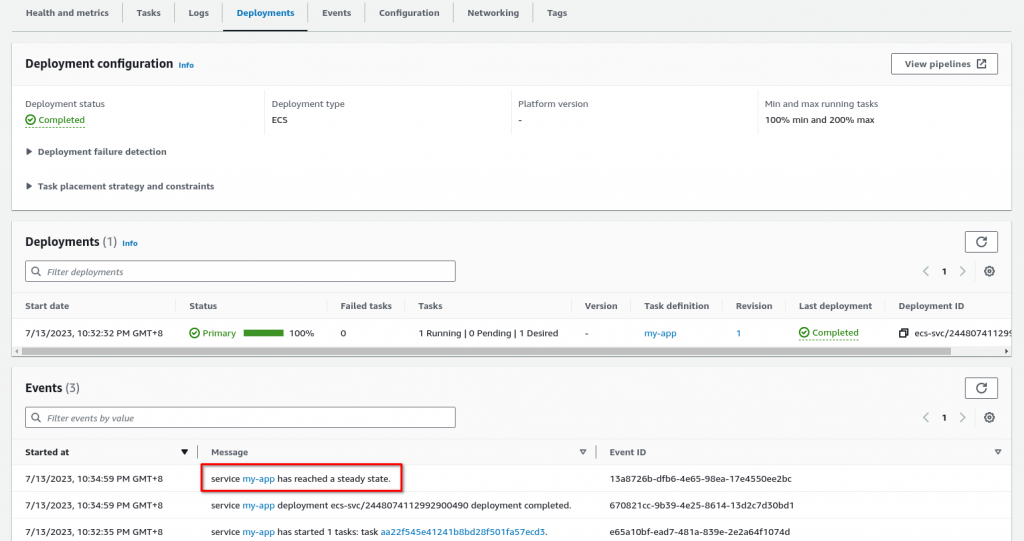
Task: Refresh the Events list
Action: tap(981, 388)
